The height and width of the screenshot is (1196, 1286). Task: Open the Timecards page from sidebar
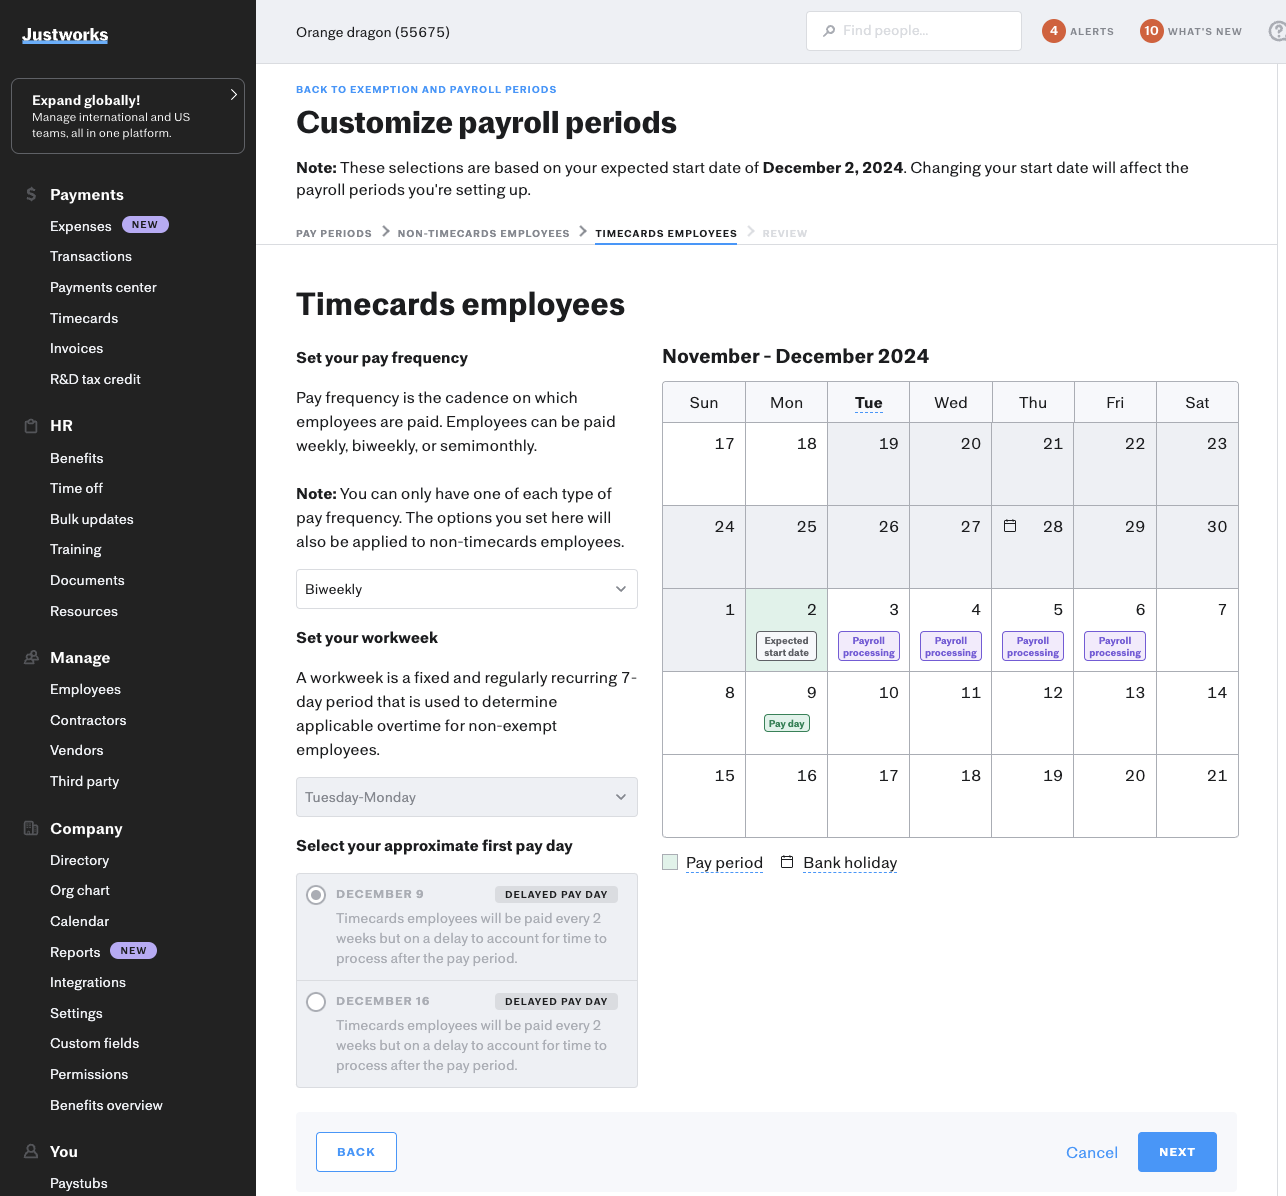pyautogui.click(x=84, y=318)
